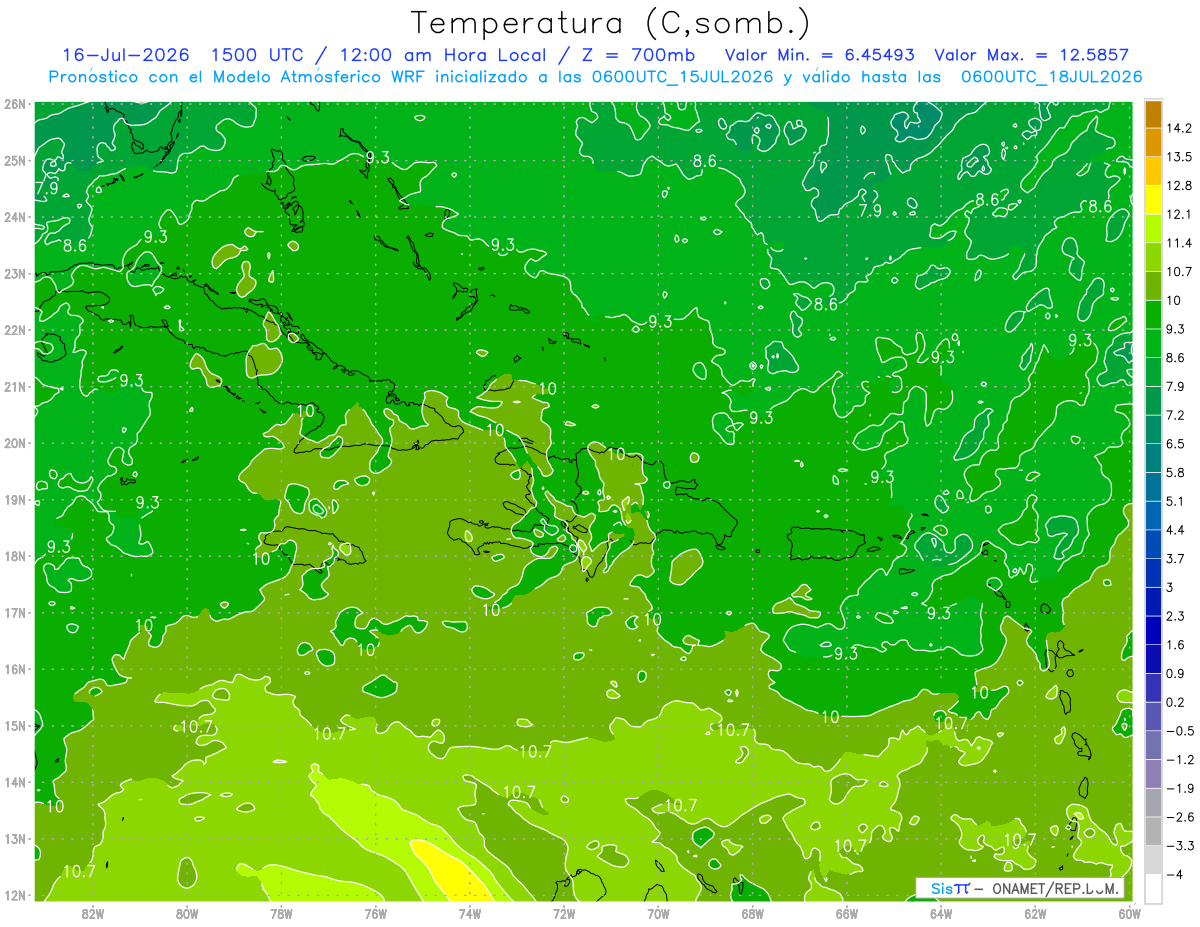The image size is (1200, 927).
Task: Click colorbar label '12.8'
Action: (x=1179, y=186)
